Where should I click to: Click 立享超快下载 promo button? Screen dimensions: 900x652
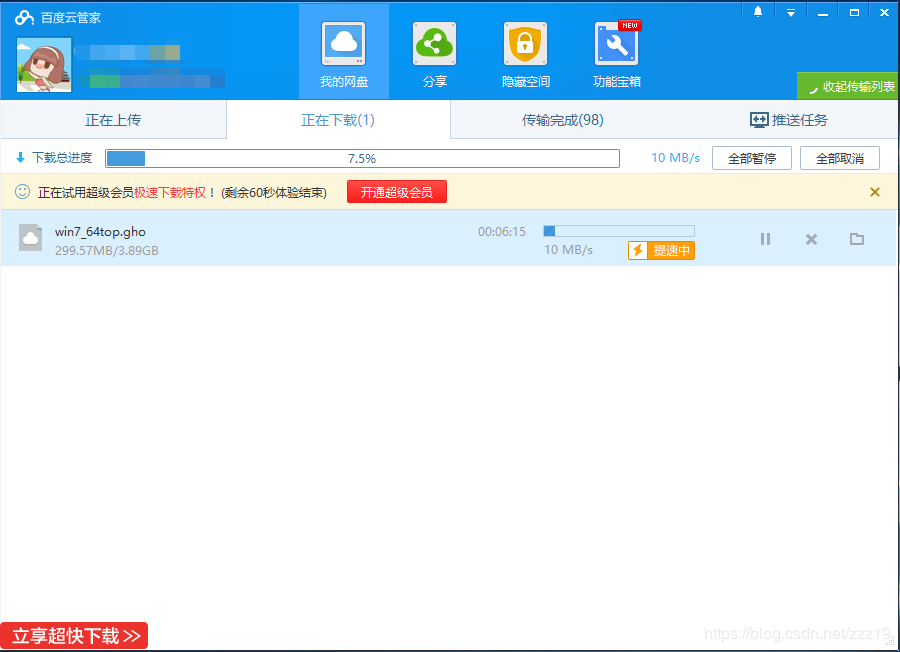74,636
